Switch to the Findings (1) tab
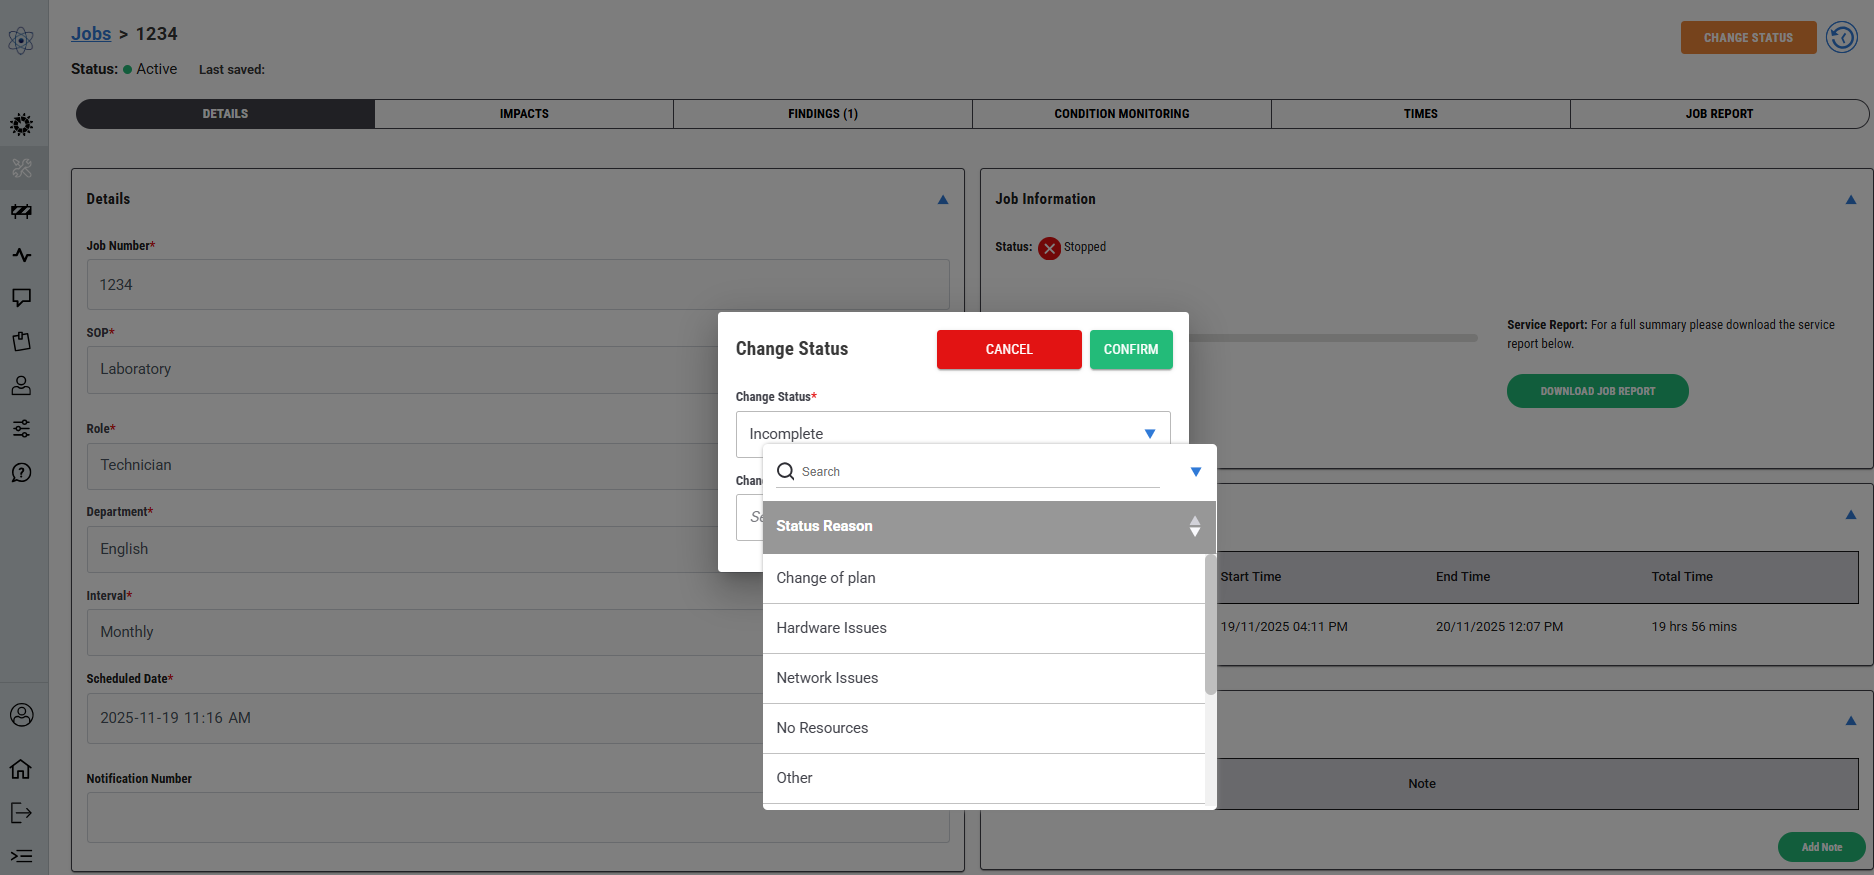The width and height of the screenshot is (1874, 875). tap(822, 114)
